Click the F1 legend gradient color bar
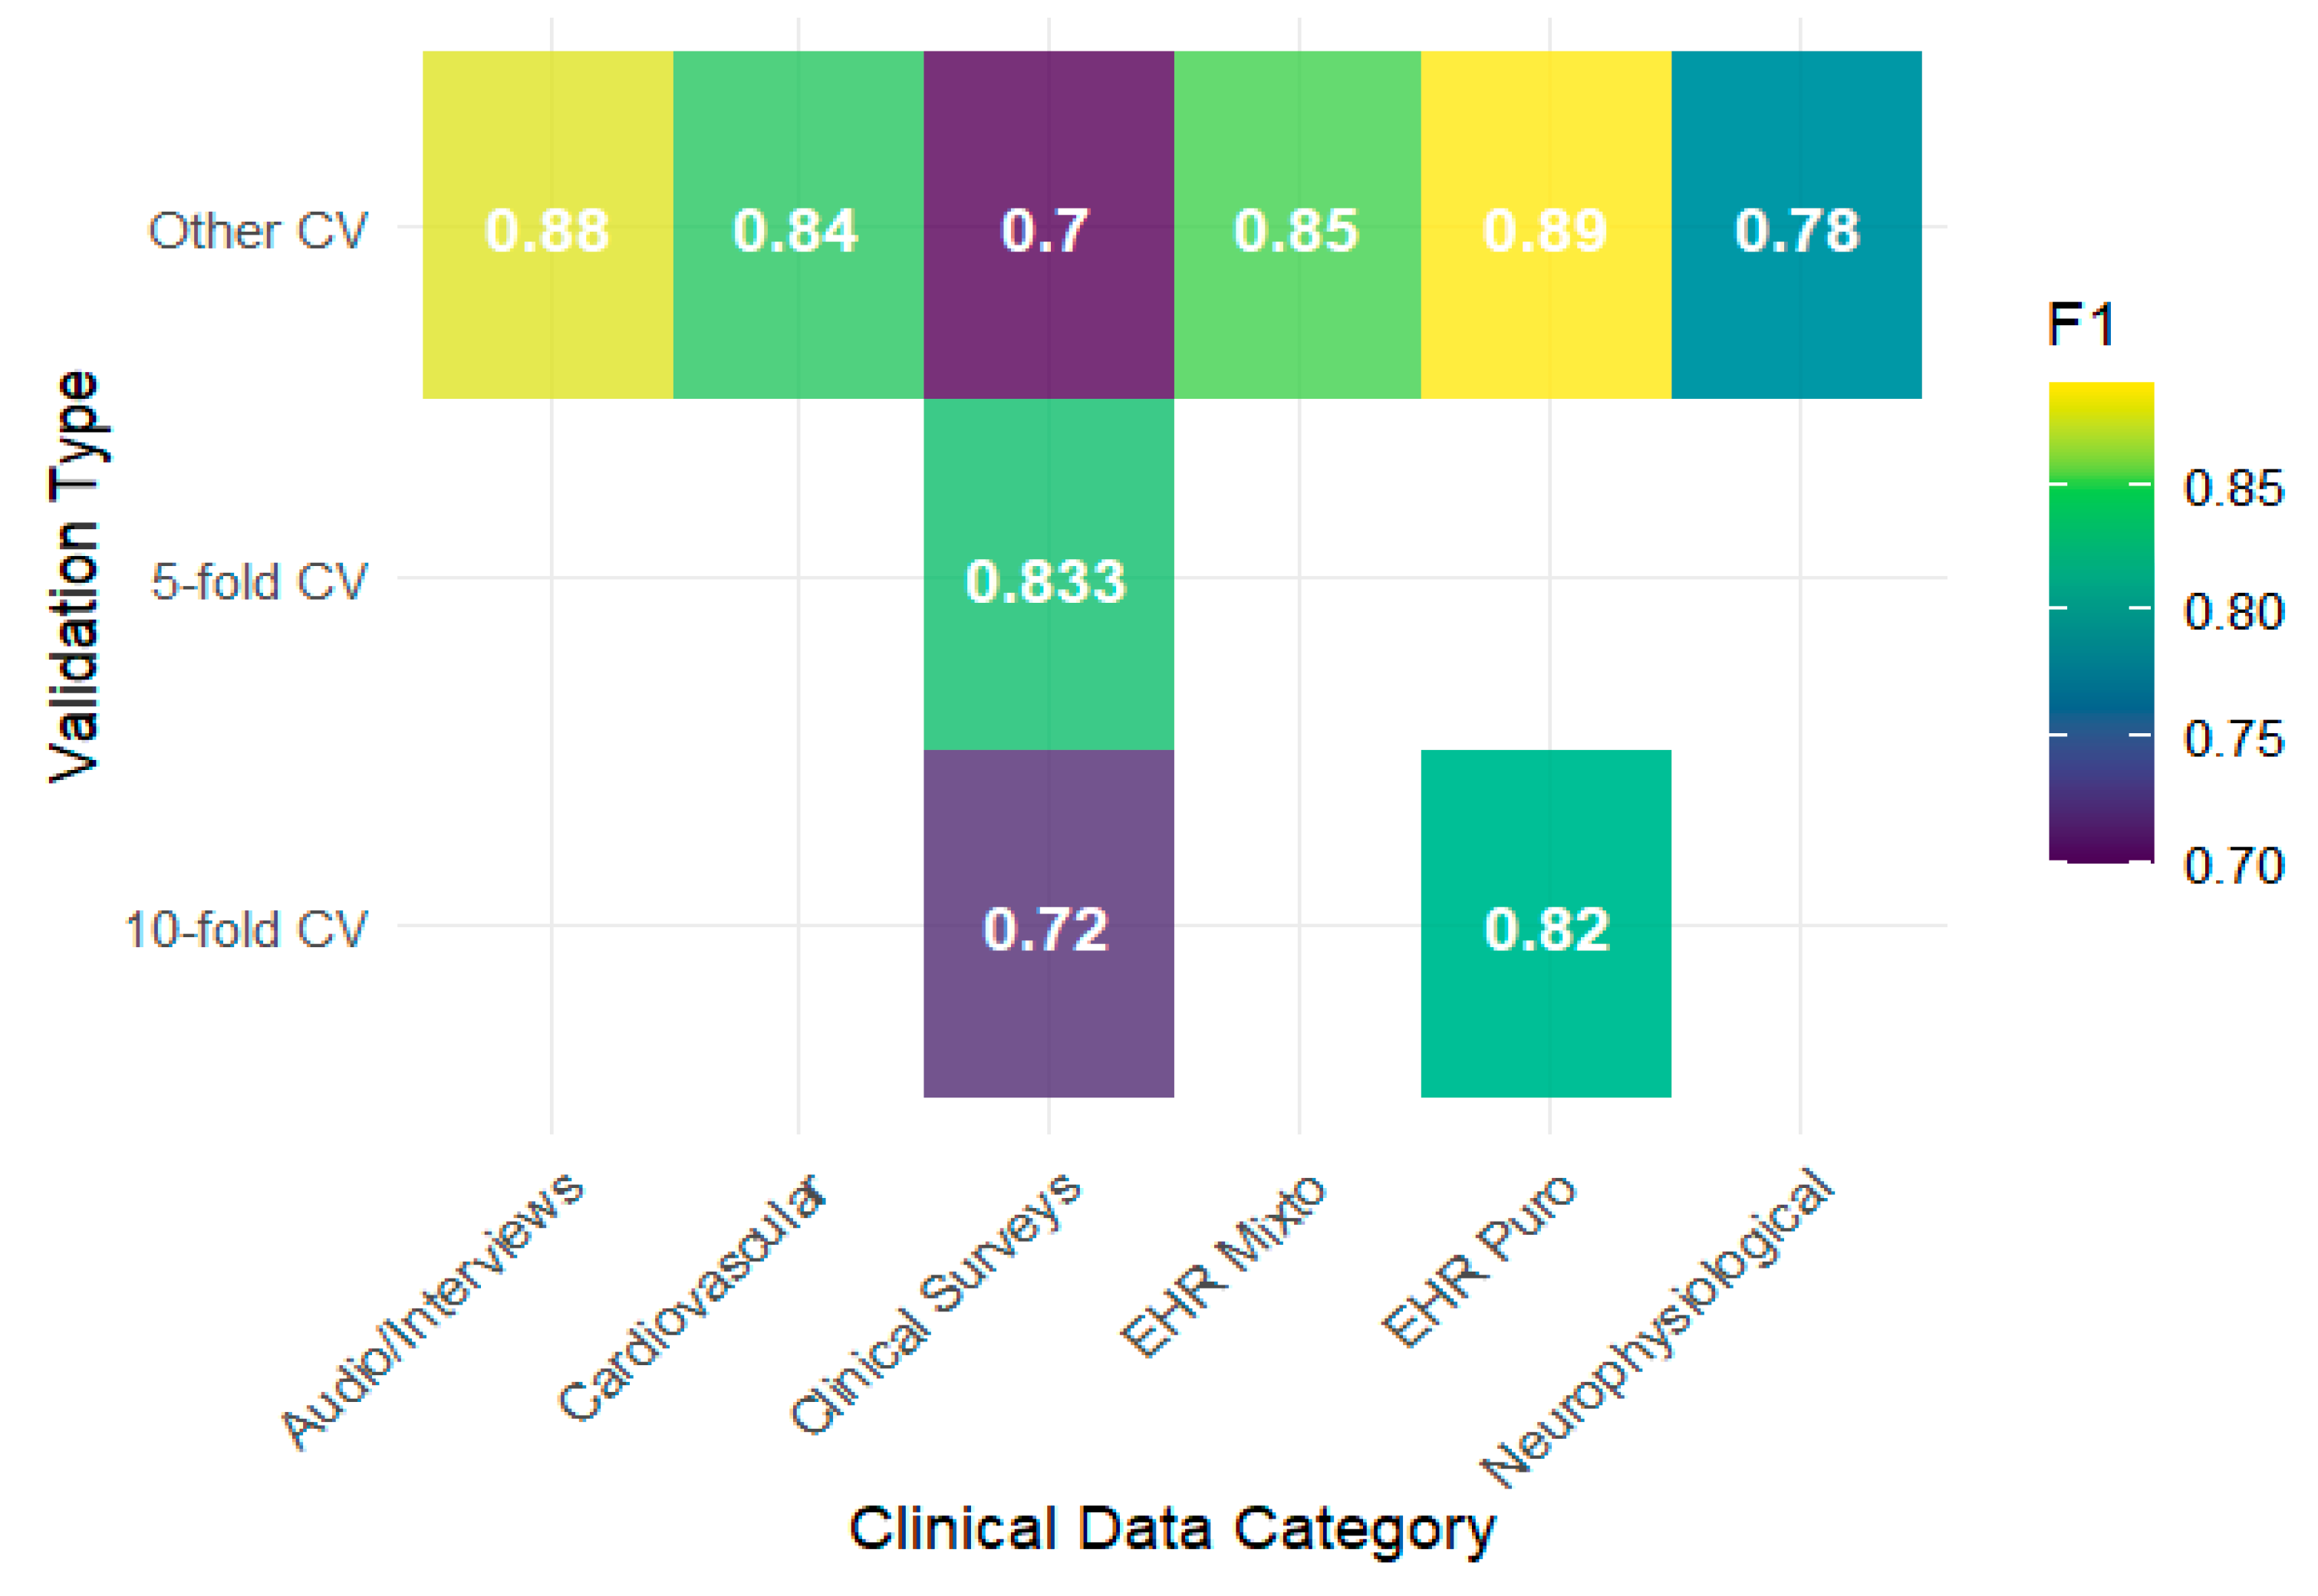The height and width of the screenshot is (1596, 2318). pos(2100,620)
